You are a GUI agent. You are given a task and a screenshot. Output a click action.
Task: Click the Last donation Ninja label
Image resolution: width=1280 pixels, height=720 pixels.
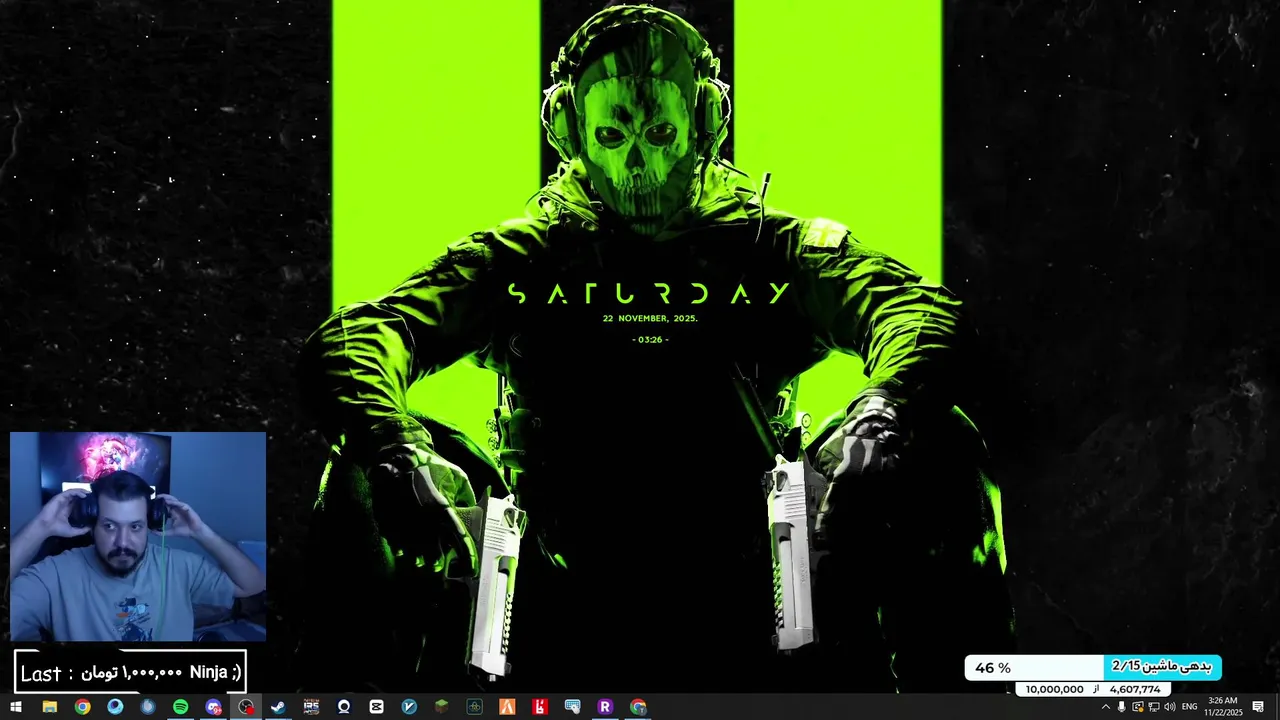tap(130, 673)
